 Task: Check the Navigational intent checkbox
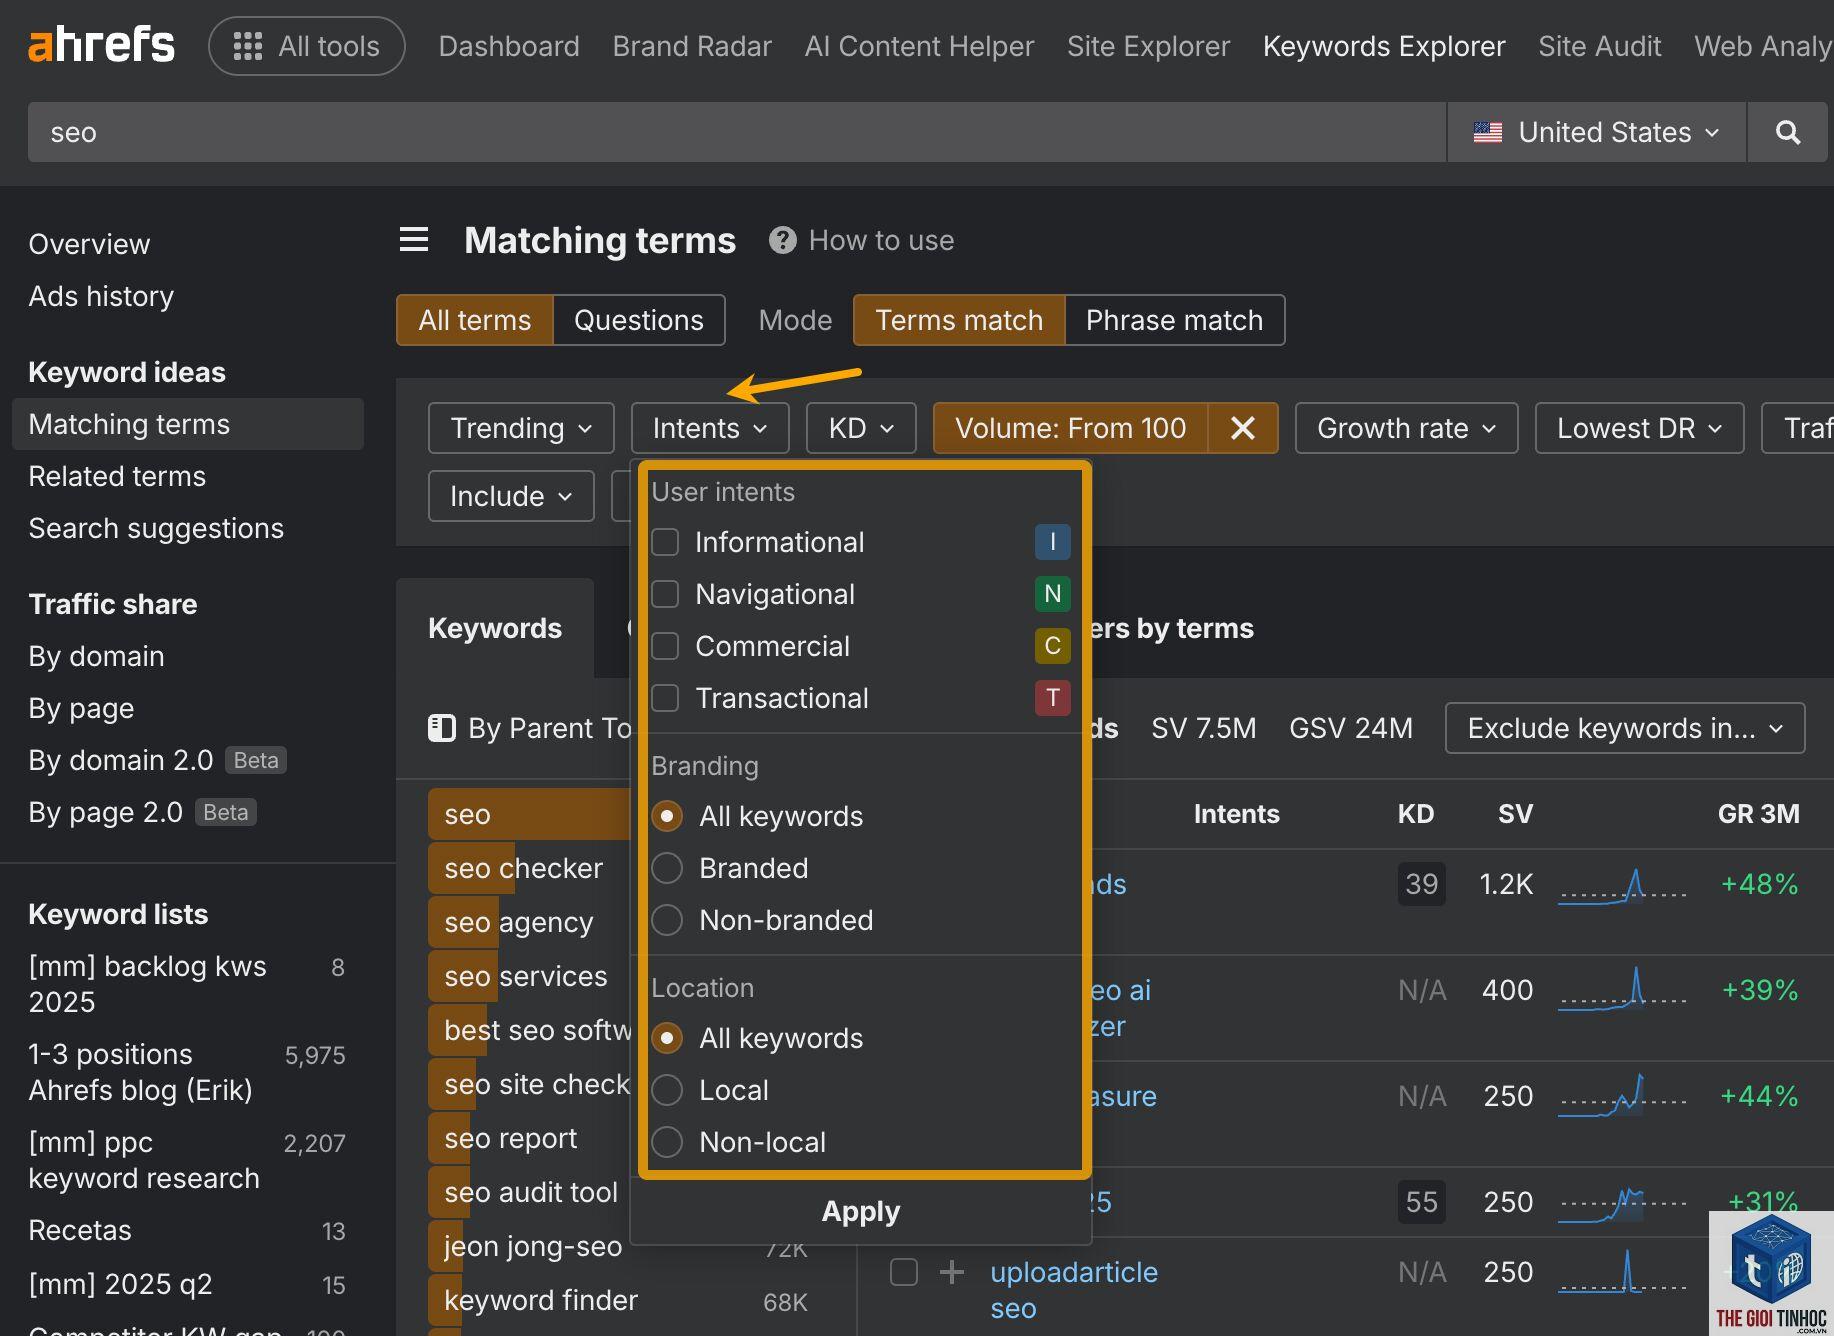(665, 594)
